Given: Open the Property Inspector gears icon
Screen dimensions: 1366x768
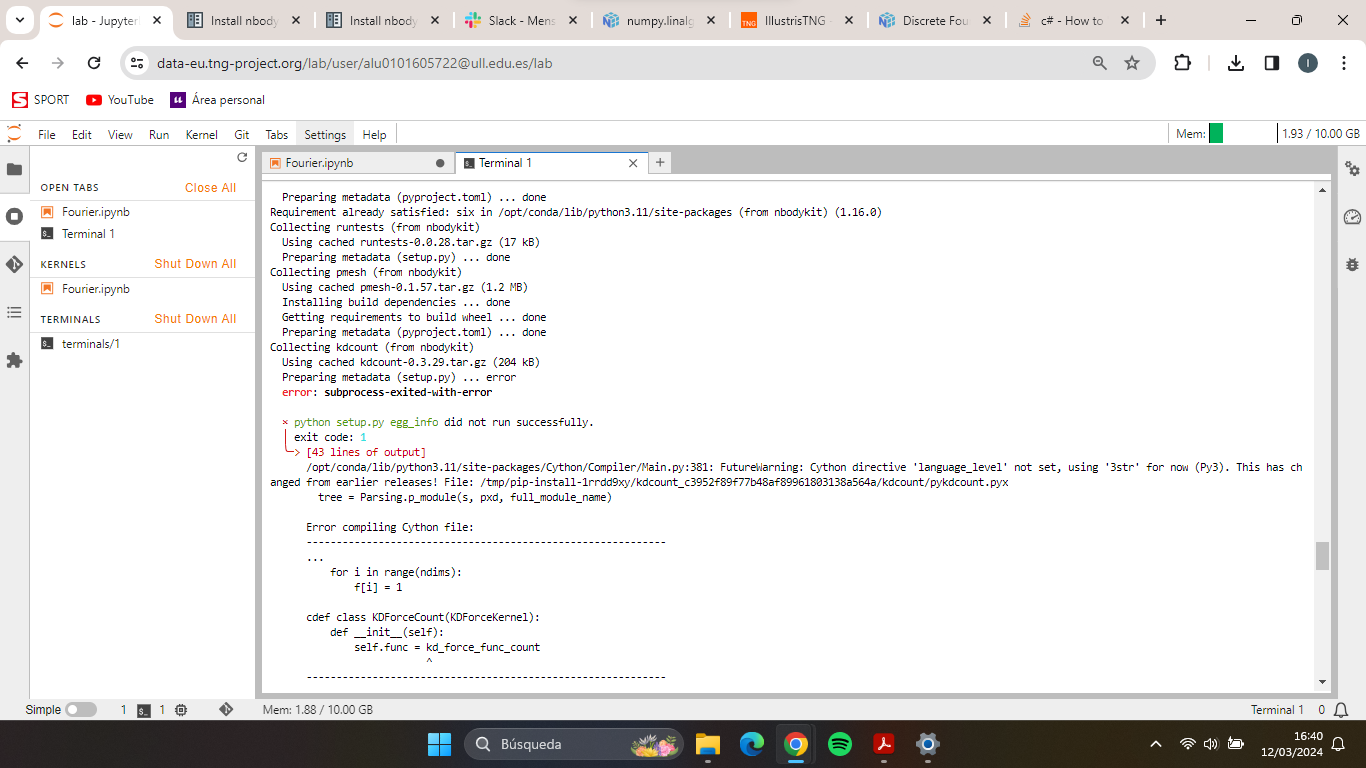Looking at the screenshot, I should pyautogui.click(x=1352, y=169).
